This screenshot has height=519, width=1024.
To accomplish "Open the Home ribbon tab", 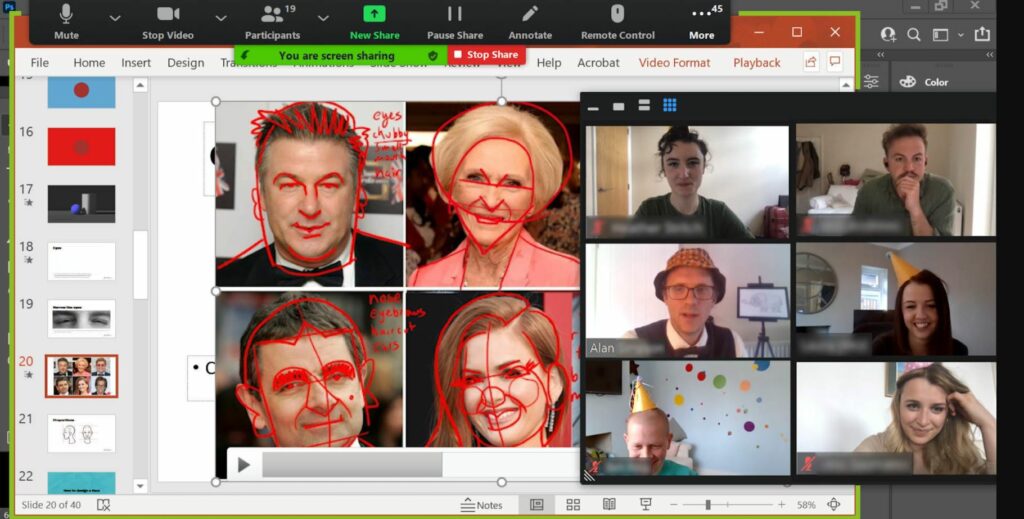I will coord(89,63).
